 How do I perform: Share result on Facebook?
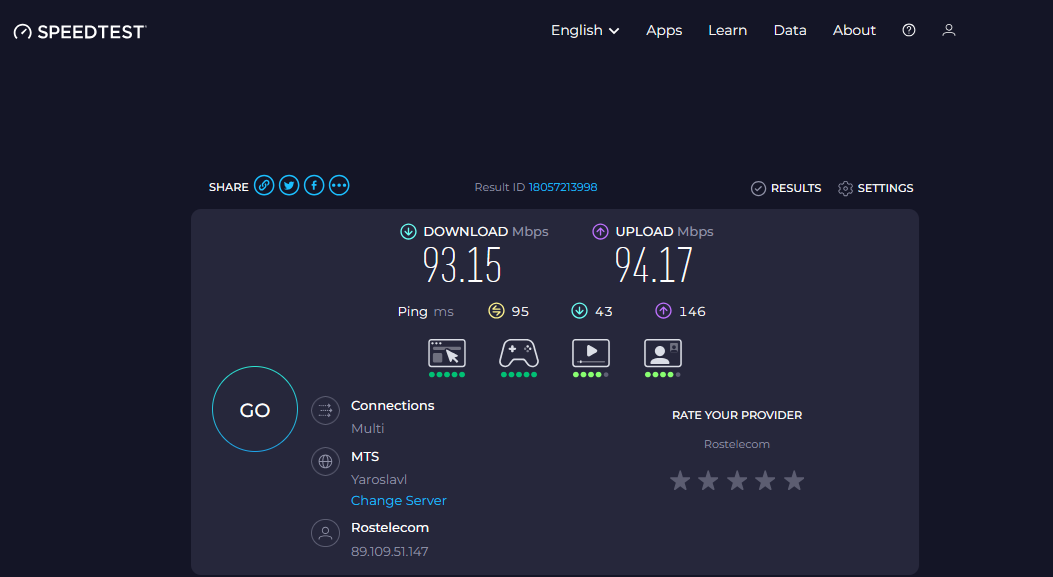(x=314, y=185)
